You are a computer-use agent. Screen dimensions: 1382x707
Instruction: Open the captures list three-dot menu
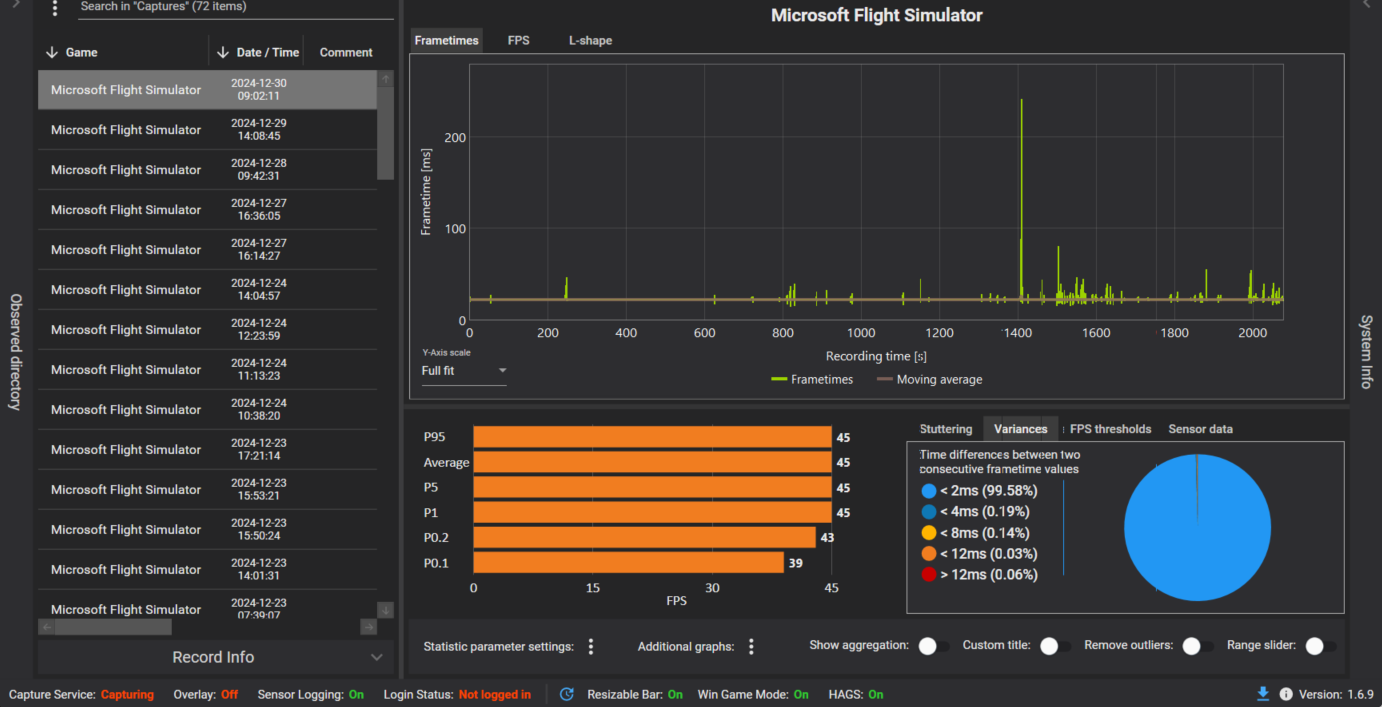(x=55, y=8)
